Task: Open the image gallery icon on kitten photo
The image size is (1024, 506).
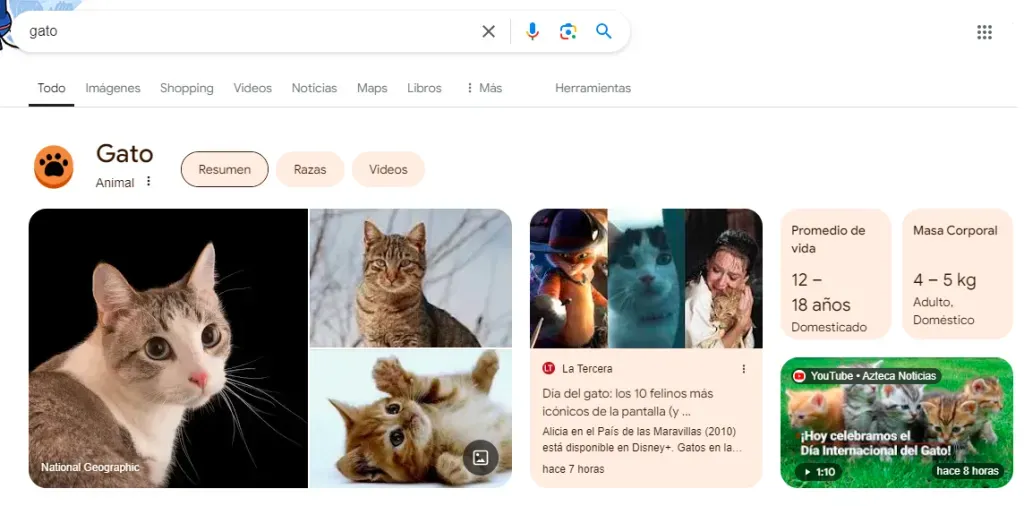Action: coord(480,458)
